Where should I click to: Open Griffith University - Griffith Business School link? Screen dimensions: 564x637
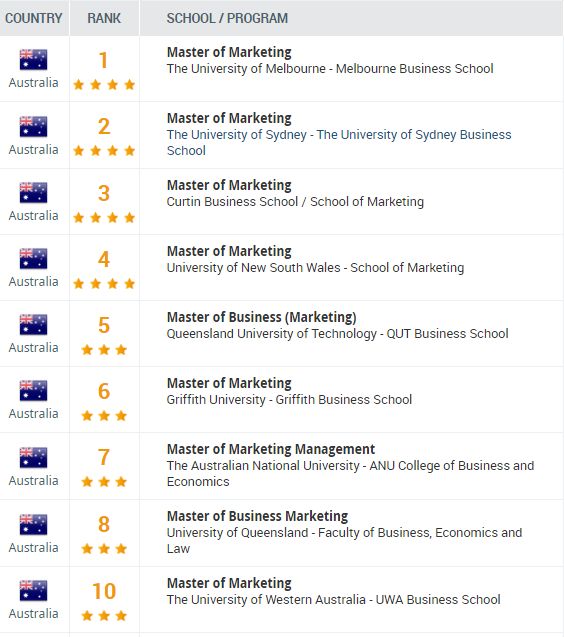pyautogui.click(x=289, y=400)
